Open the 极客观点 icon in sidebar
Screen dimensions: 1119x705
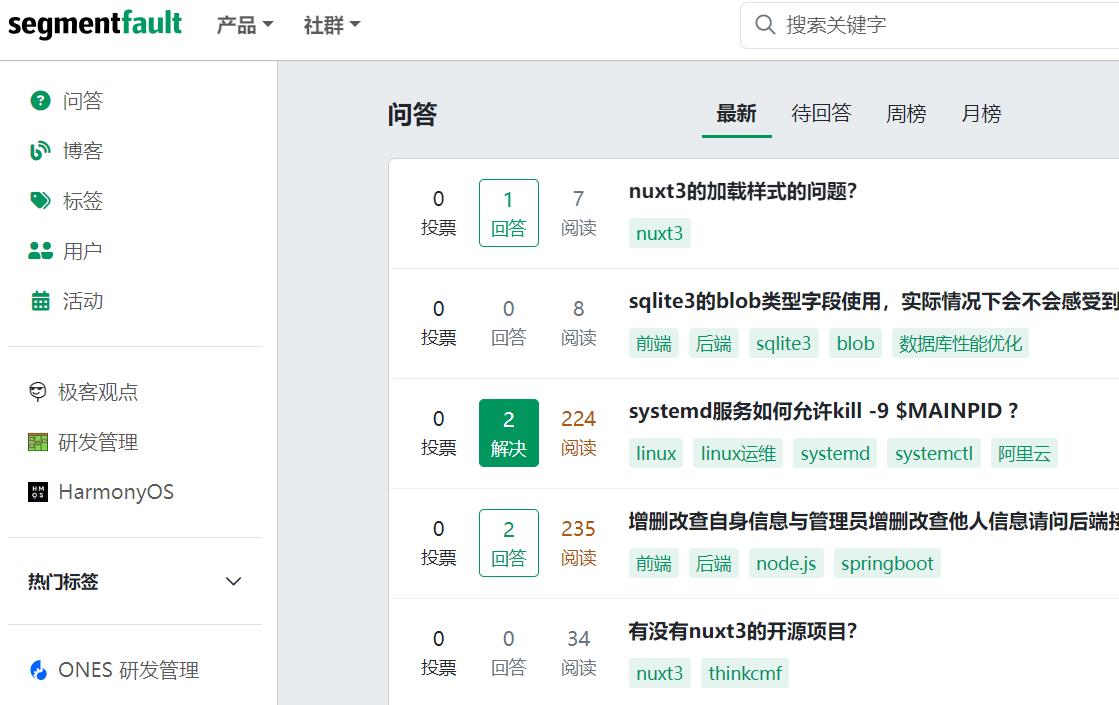[38, 392]
